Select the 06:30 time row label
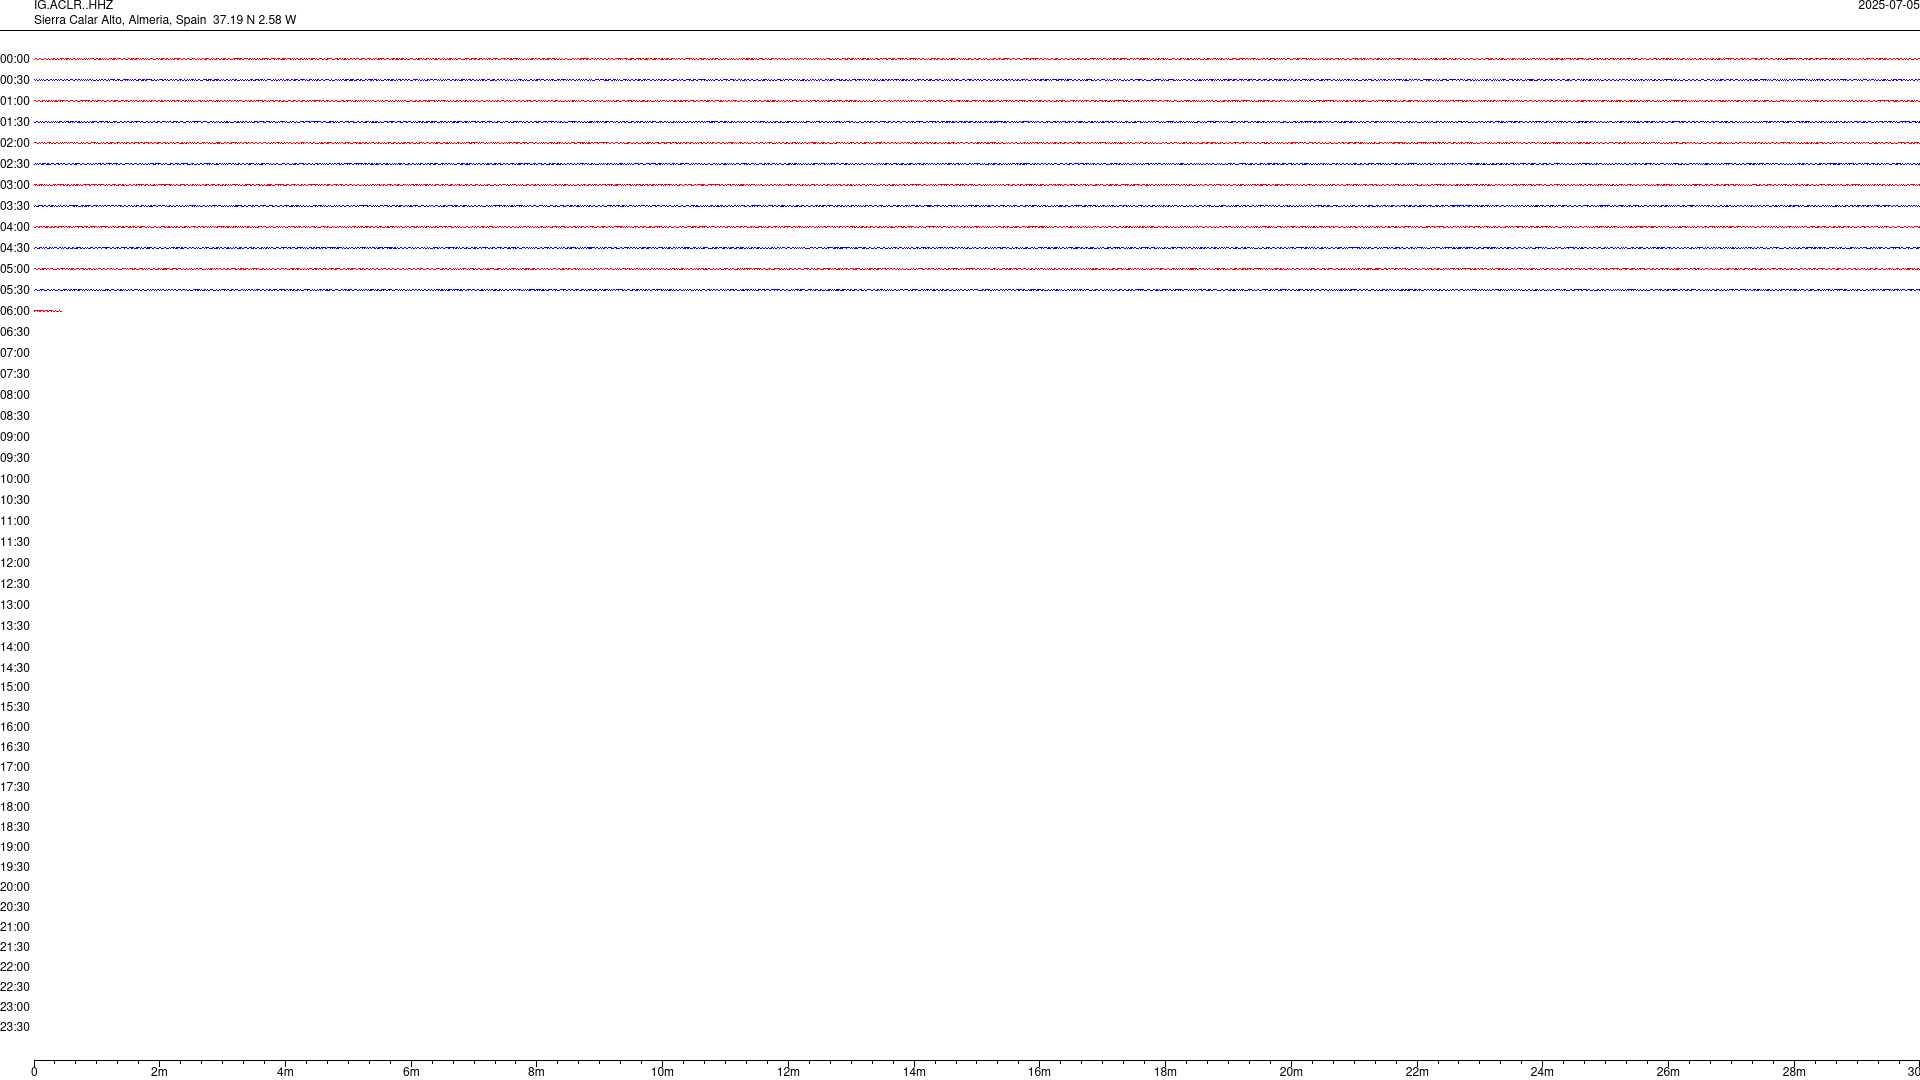 (x=15, y=332)
